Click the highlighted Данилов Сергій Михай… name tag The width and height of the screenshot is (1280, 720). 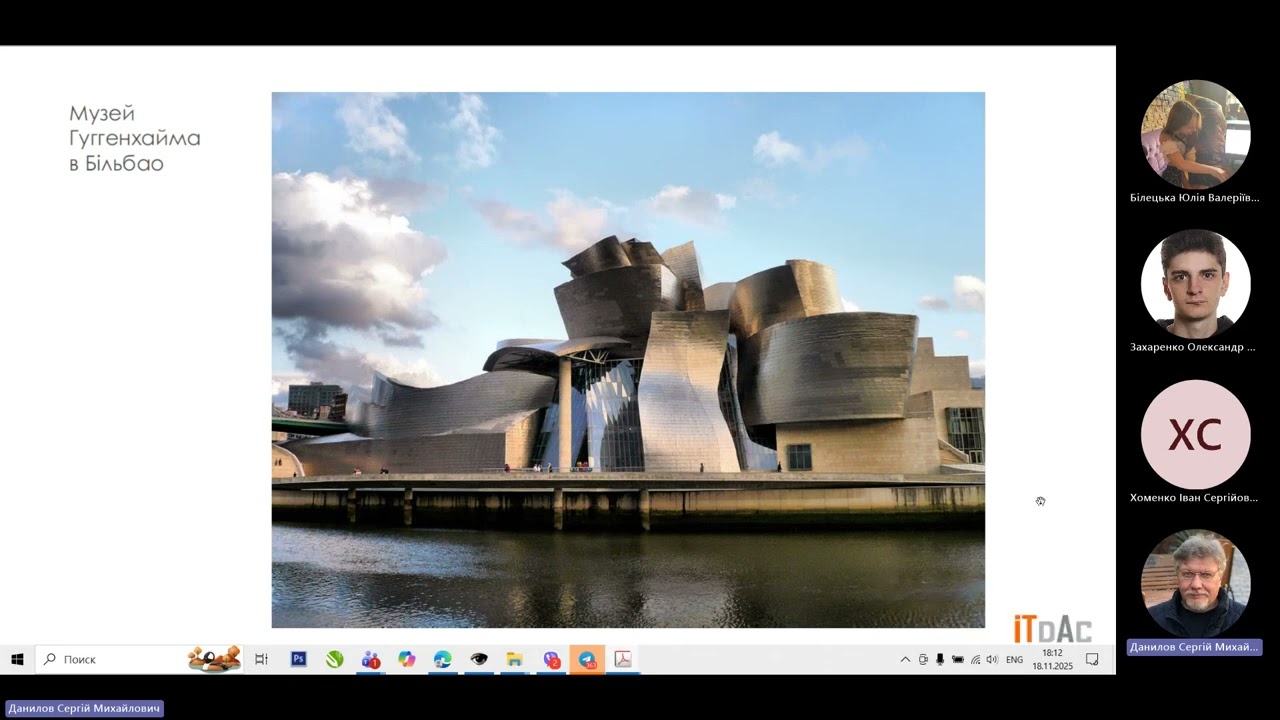[1194, 647]
